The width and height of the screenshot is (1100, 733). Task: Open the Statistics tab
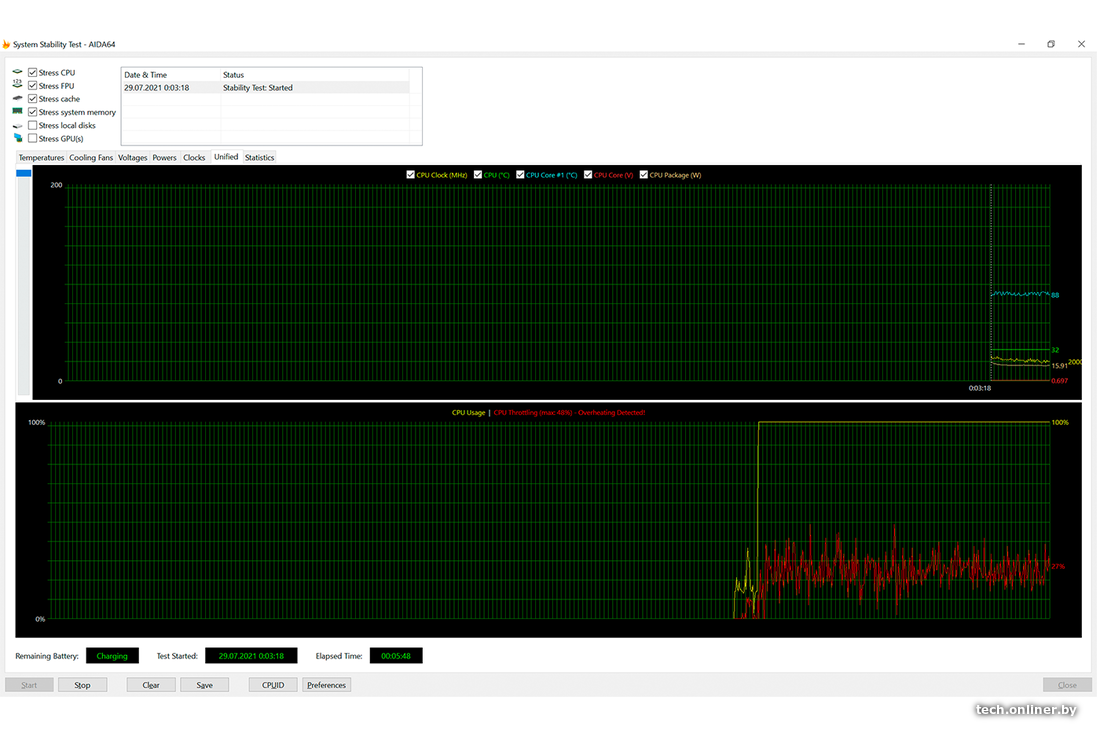(259, 158)
